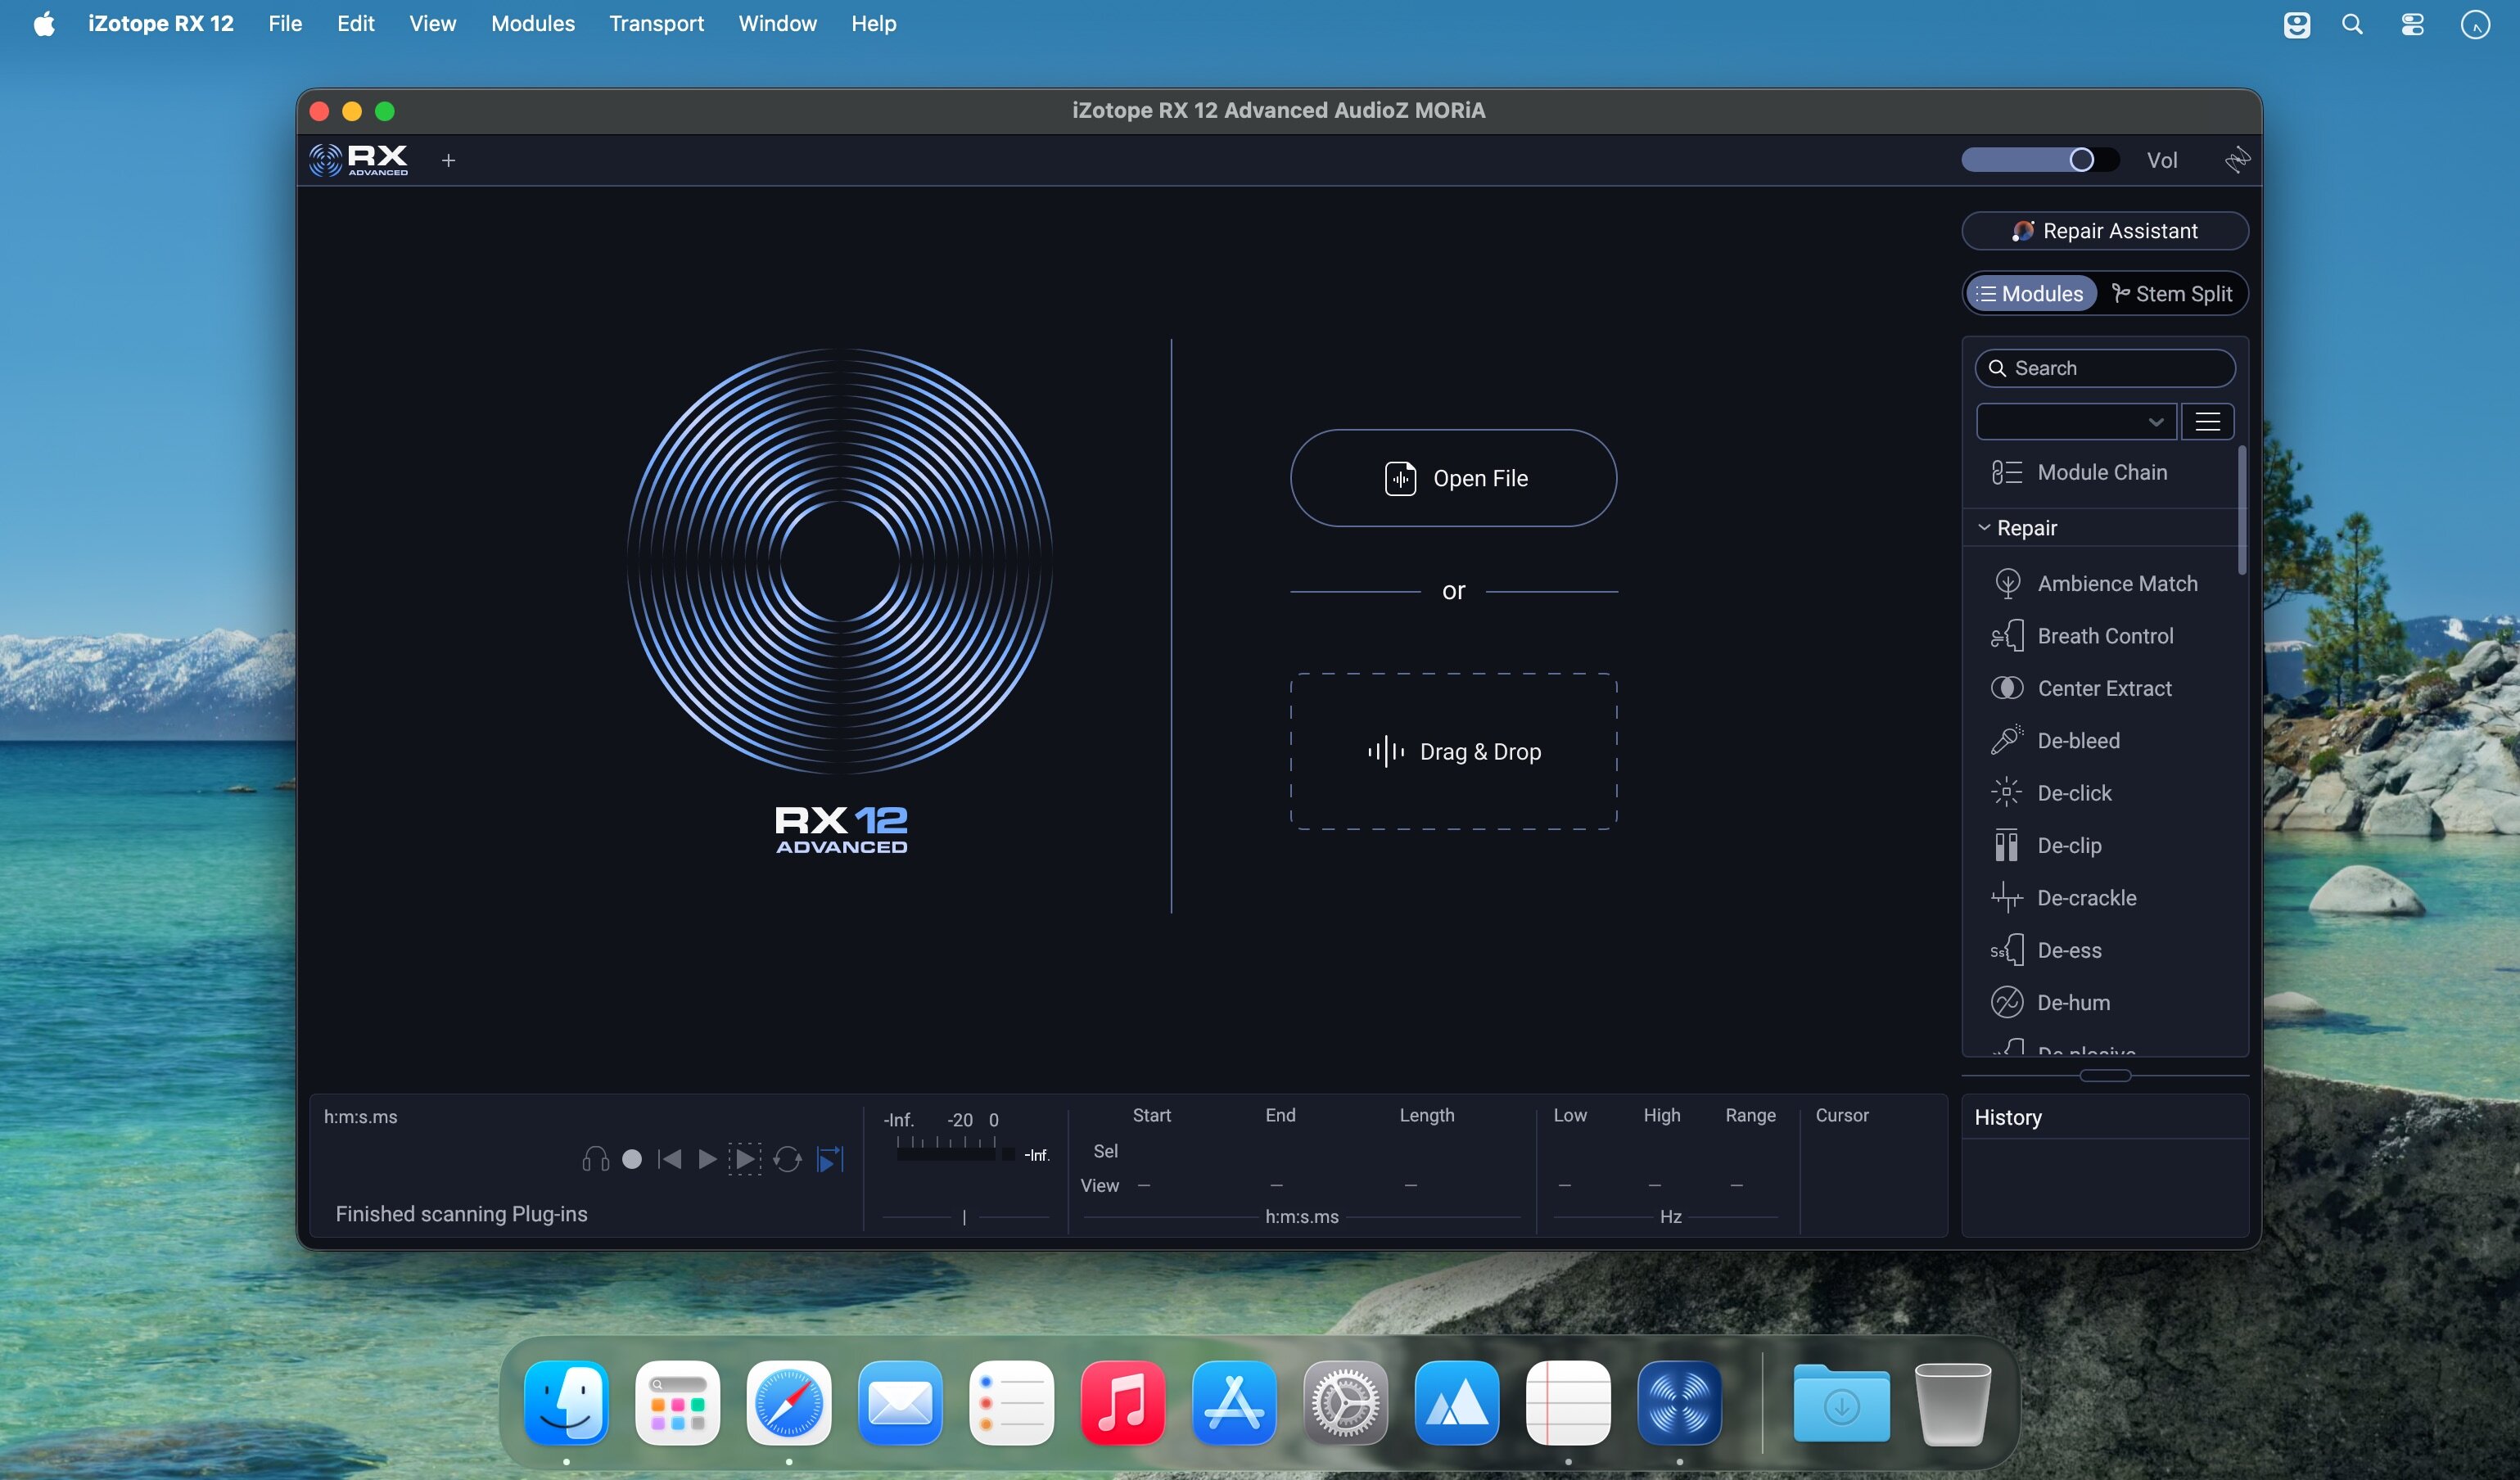
Task: Open the Apple menu
Action: pyautogui.click(x=44, y=23)
